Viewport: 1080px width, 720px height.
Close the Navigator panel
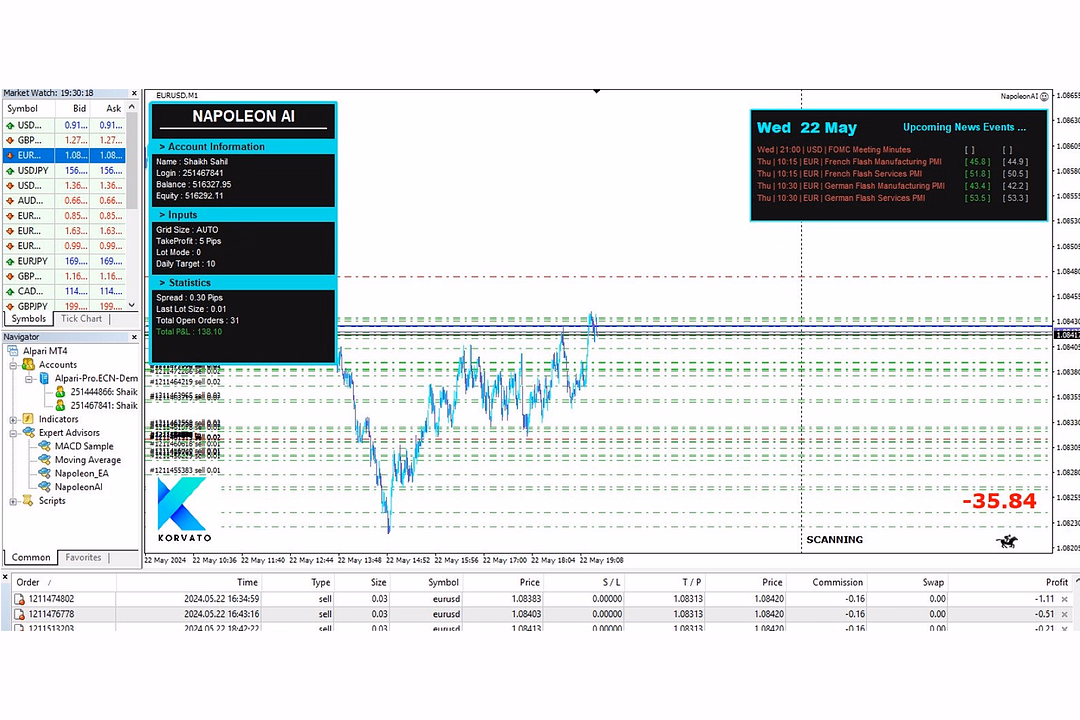tap(134, 337)
